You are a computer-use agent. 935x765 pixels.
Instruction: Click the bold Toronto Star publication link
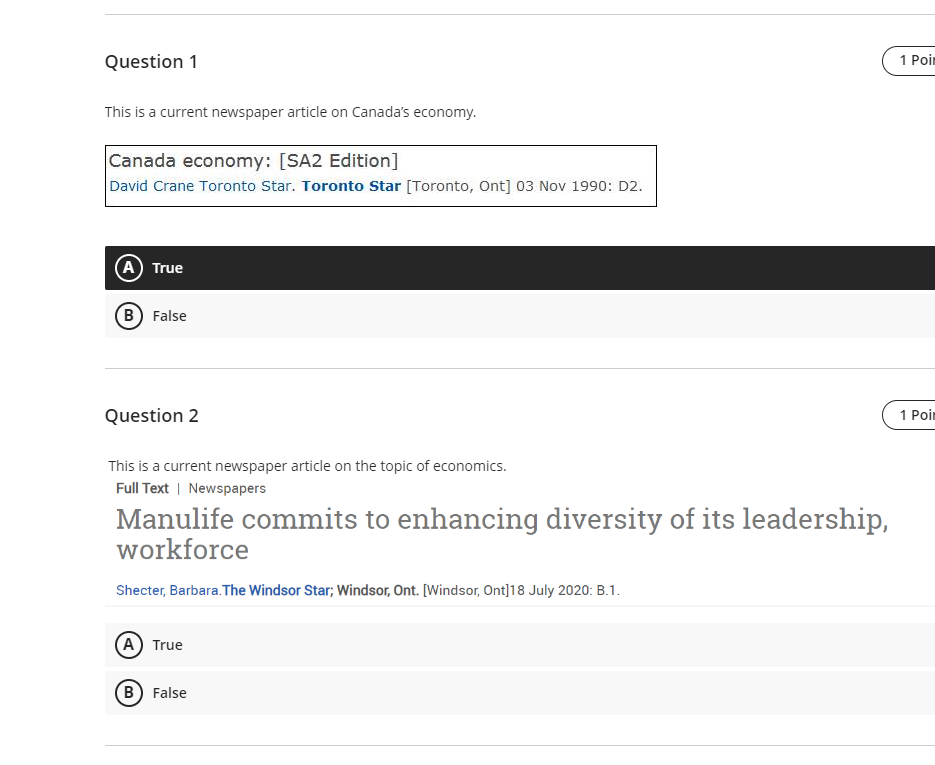(x=351, y=186)
